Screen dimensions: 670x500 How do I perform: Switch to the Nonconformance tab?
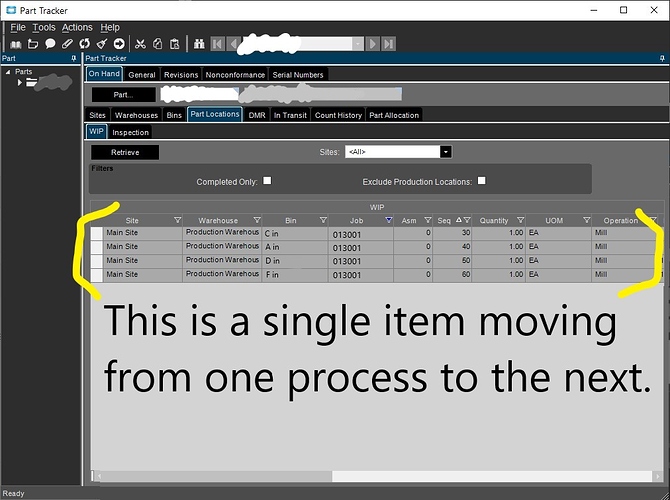pyautogui.click(x=235, y=75)
